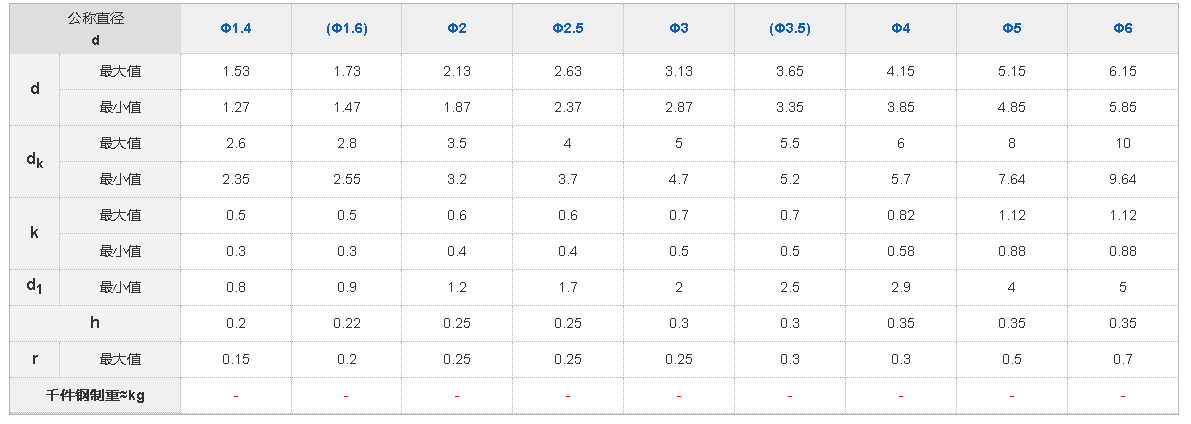1191x424 pixels.
Task: Click the 公称直径 d header cell
Action: coord(96,28)
